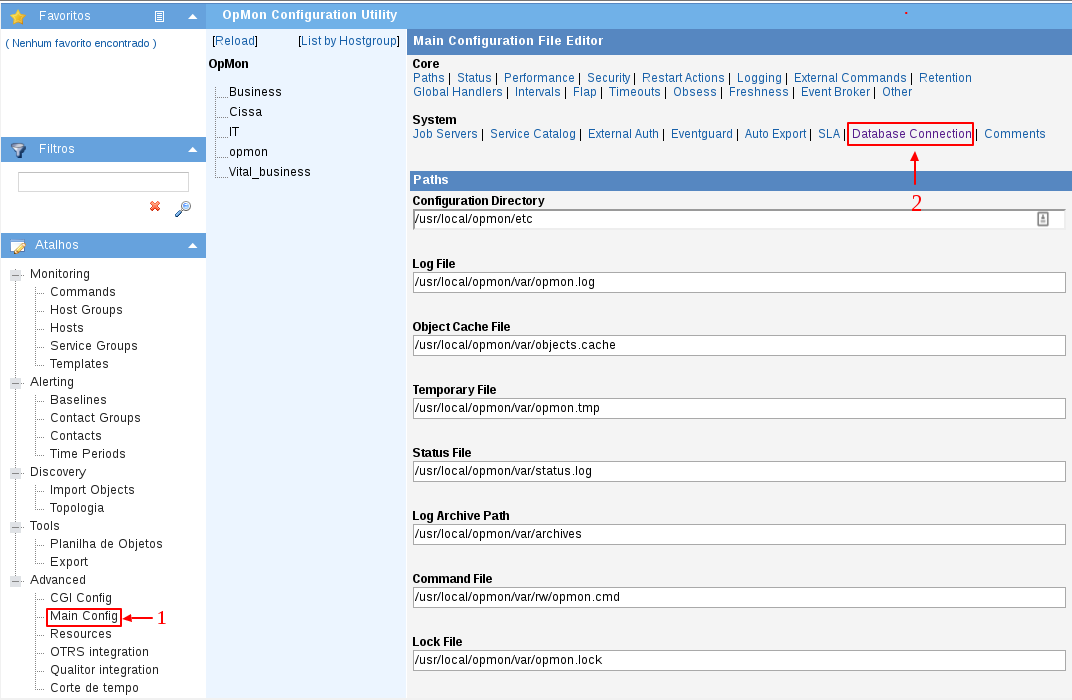
Task: Click the Favoritos star icon
Action: (17, 16)
